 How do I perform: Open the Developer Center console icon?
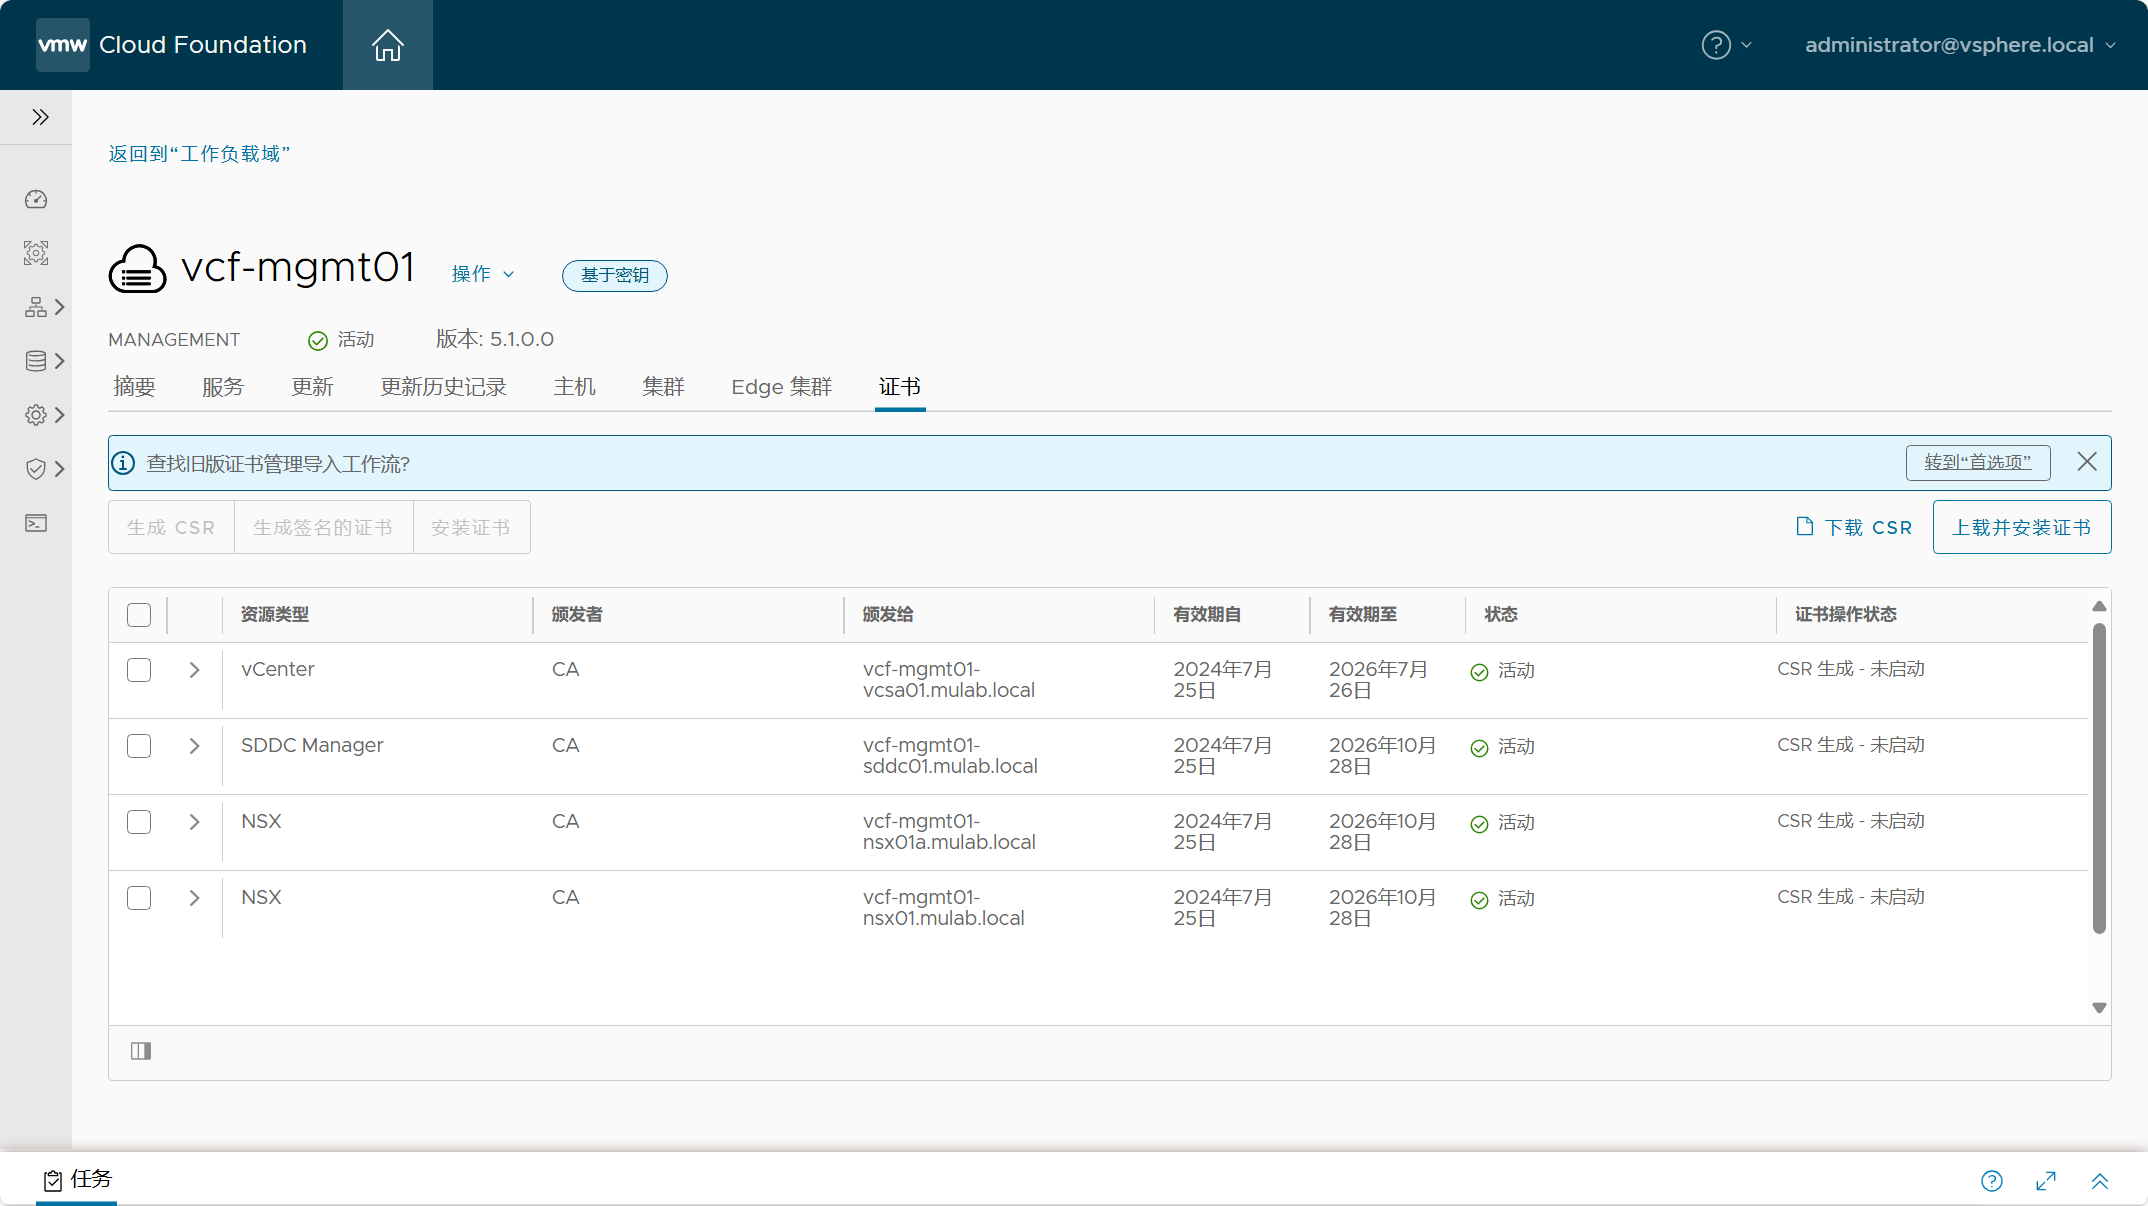click(36, 523)
